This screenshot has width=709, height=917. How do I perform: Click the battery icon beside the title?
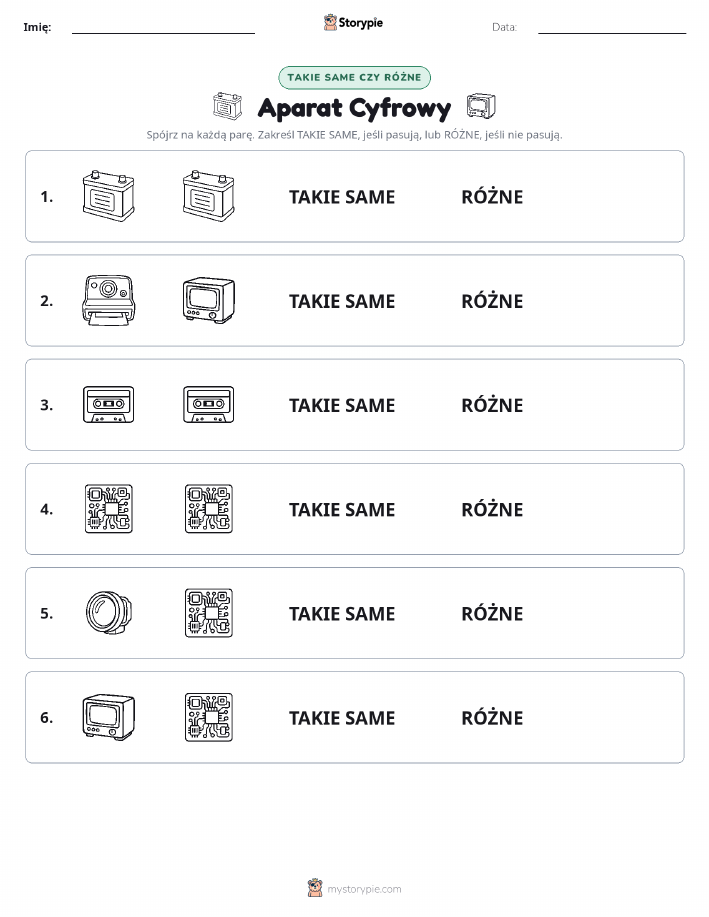coord(227,106)
